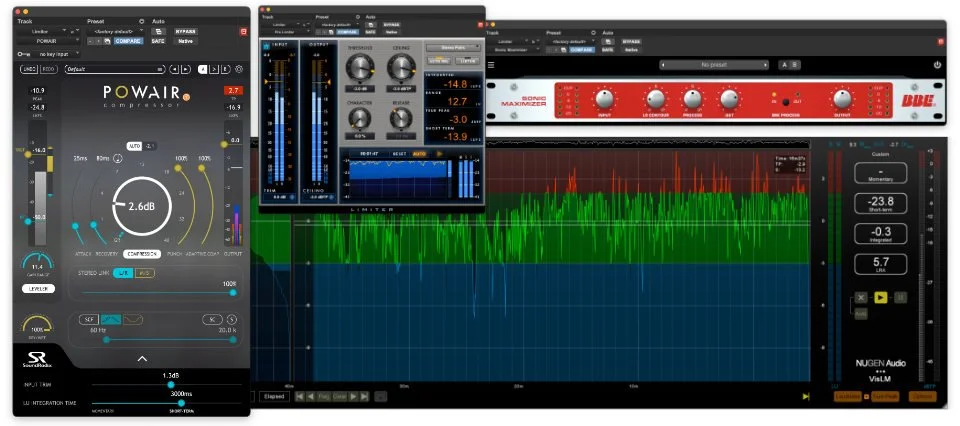
Task: Click the sidechain solo S circle
Action: pyautogui.click(x=232, y=319)
